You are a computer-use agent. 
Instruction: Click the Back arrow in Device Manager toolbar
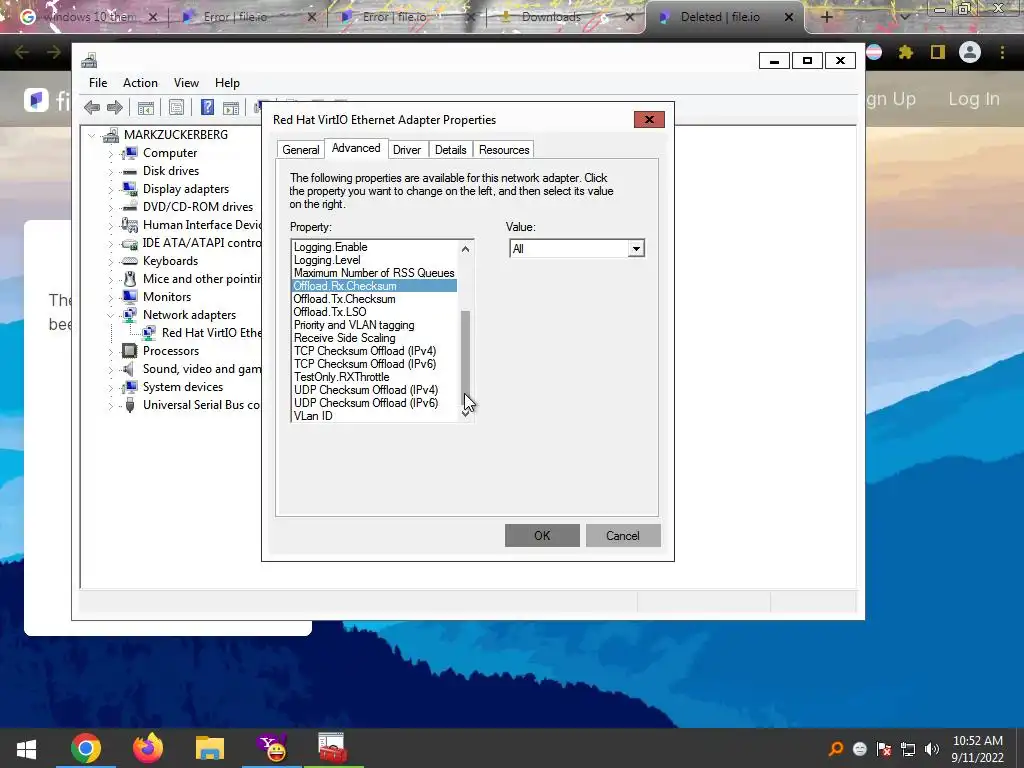click(x=92, y=107)
